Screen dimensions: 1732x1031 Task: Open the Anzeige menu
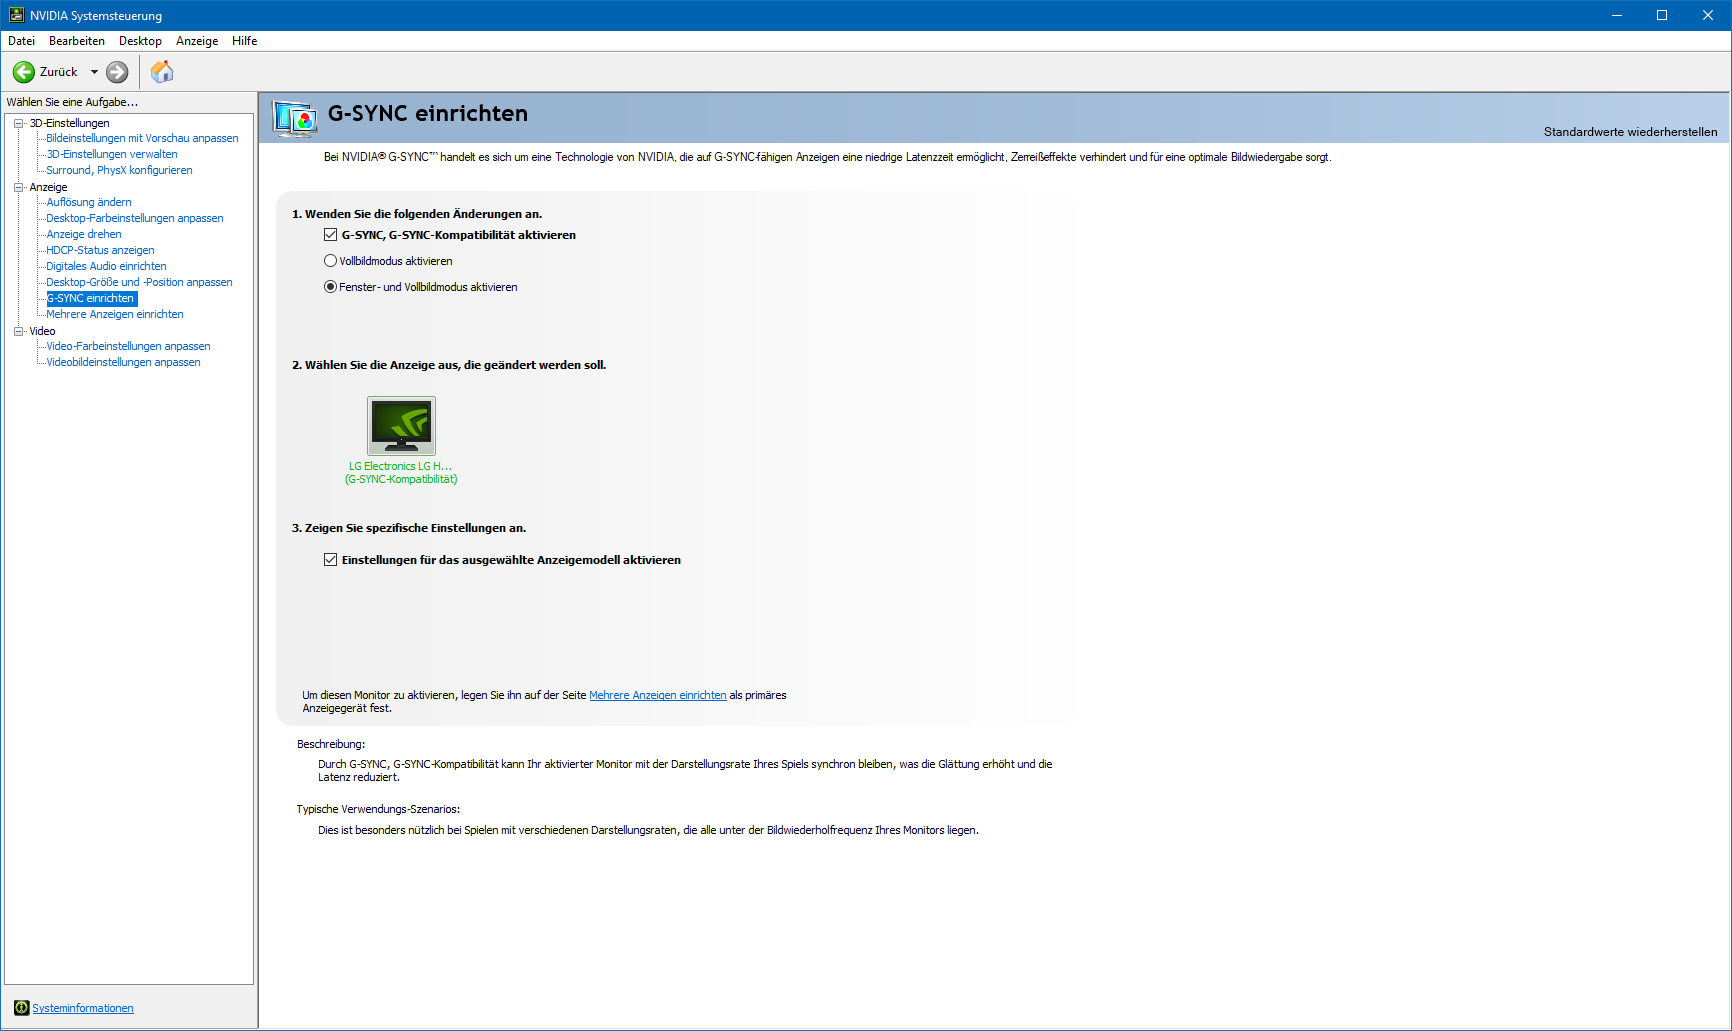click(x=197, y=41)
